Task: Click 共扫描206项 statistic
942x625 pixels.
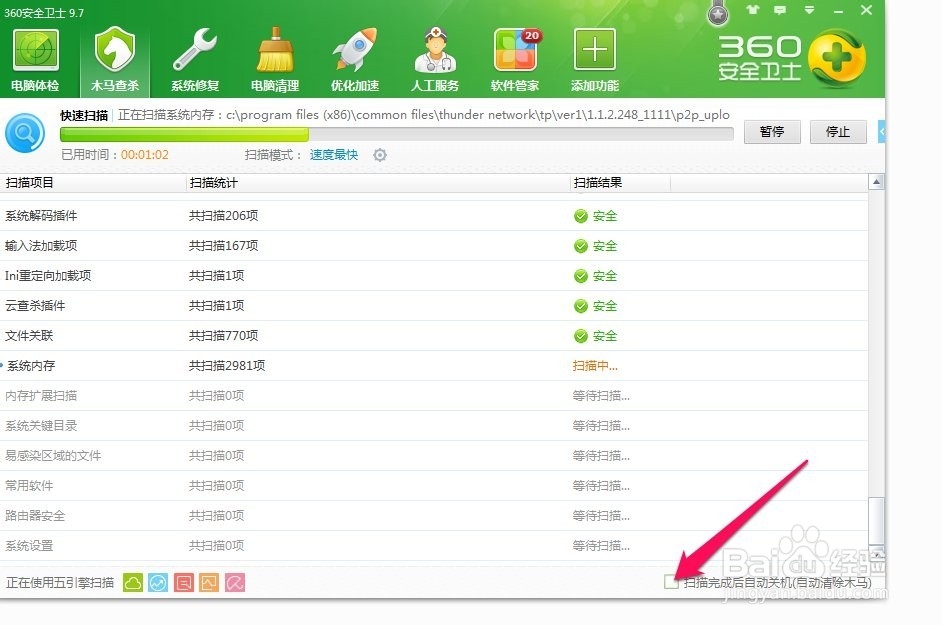Action: (223, 216)
